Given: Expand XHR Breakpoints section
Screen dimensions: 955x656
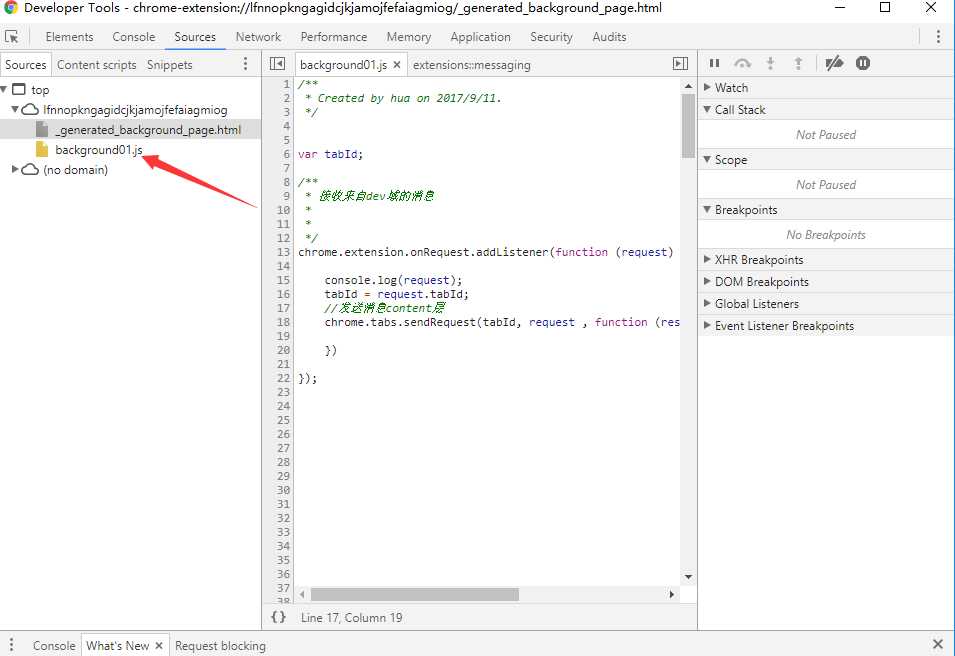Looking at the screenshot, I should coord(707,259).
